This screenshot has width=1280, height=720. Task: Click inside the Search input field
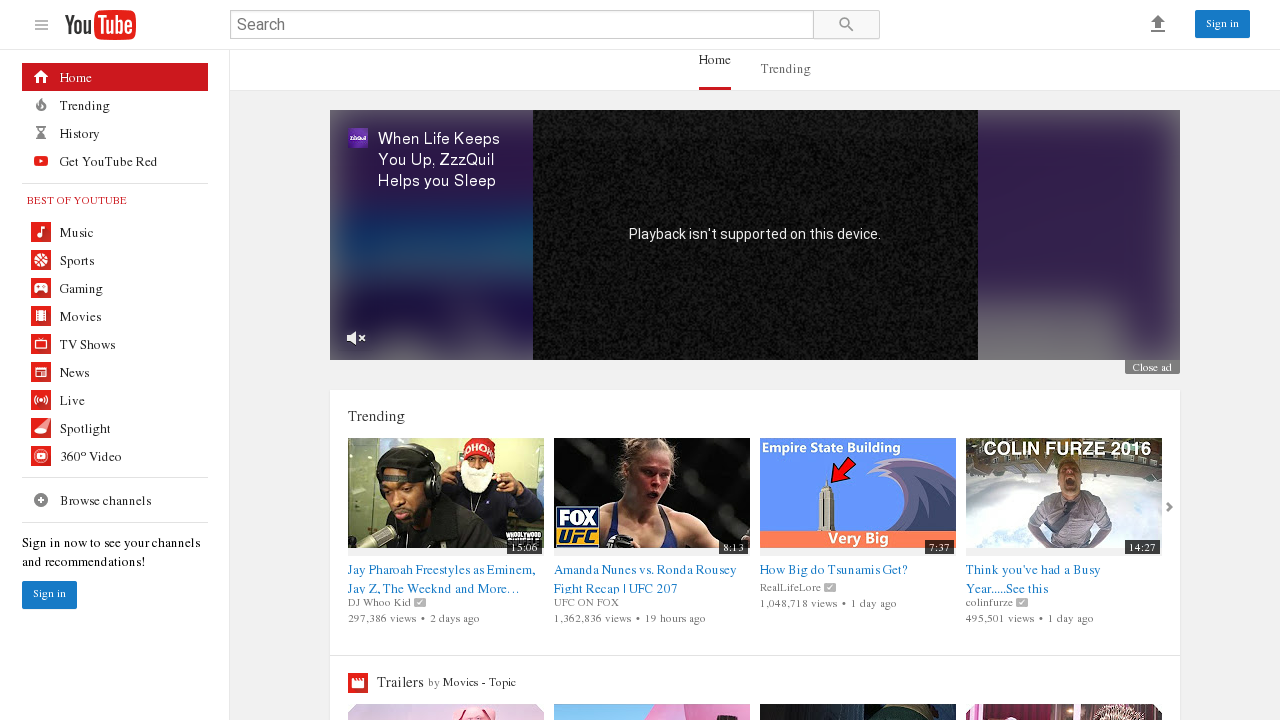[522, 25]
